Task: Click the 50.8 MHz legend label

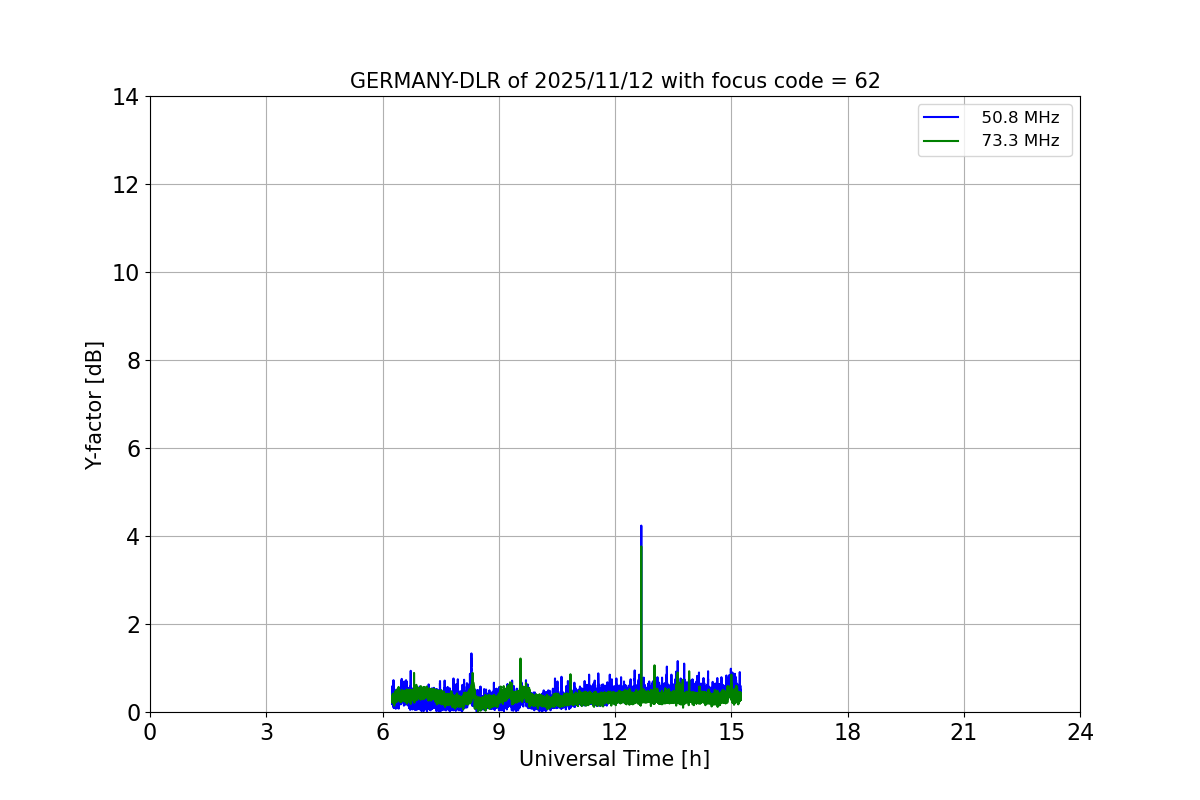Action: point(1020,118)
